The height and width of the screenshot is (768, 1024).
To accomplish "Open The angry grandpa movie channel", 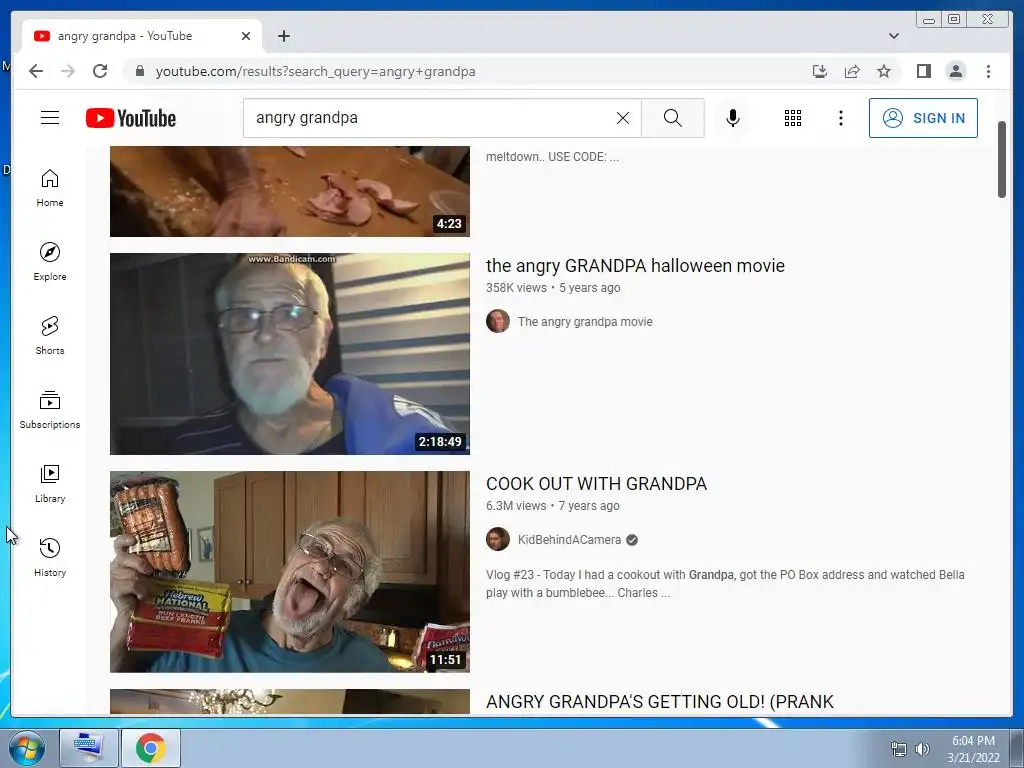I will pos(584,321).
